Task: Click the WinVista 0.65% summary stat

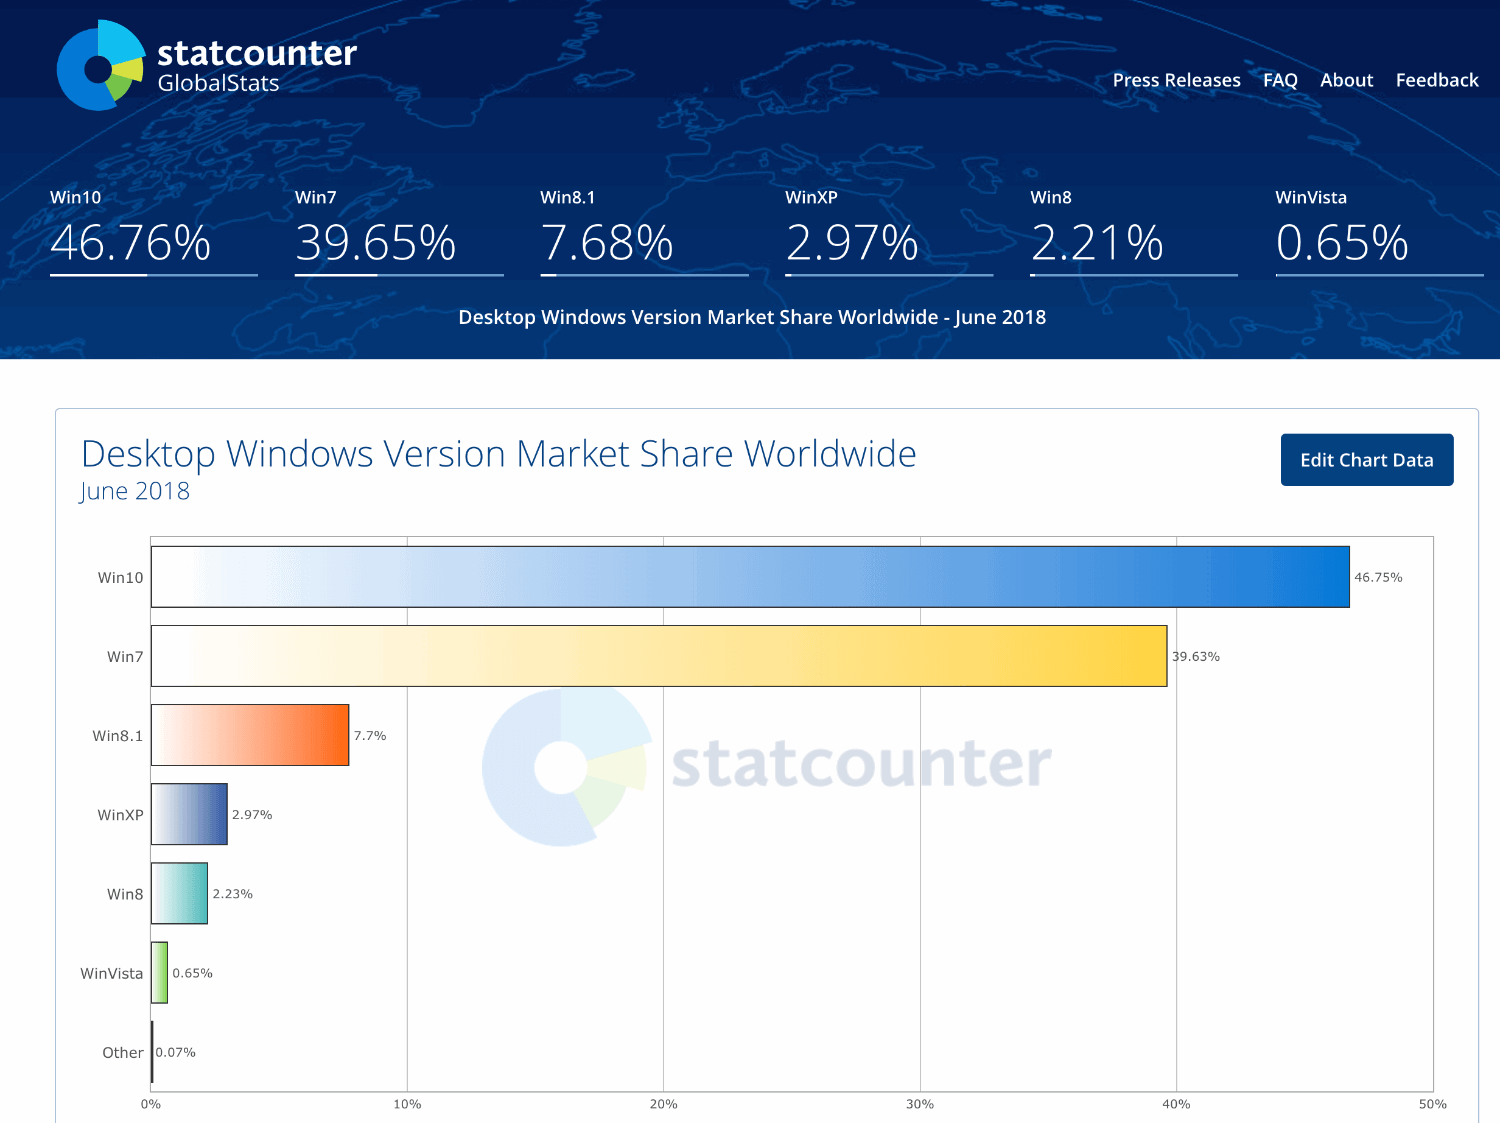Action: click(x=1343, y=240)
